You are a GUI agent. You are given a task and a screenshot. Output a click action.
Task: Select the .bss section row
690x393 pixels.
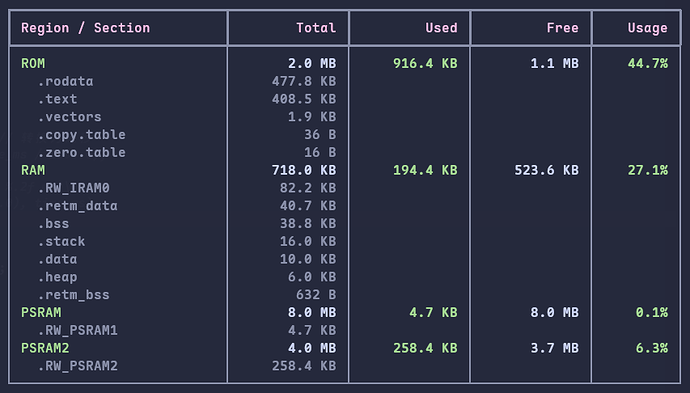53,224
